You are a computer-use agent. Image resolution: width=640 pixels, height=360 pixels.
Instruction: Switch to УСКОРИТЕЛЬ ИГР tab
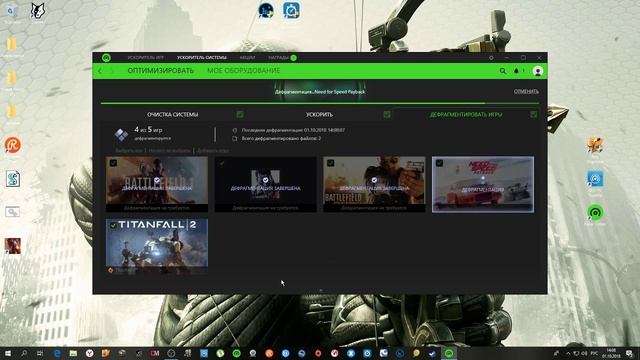click(145, 58)
